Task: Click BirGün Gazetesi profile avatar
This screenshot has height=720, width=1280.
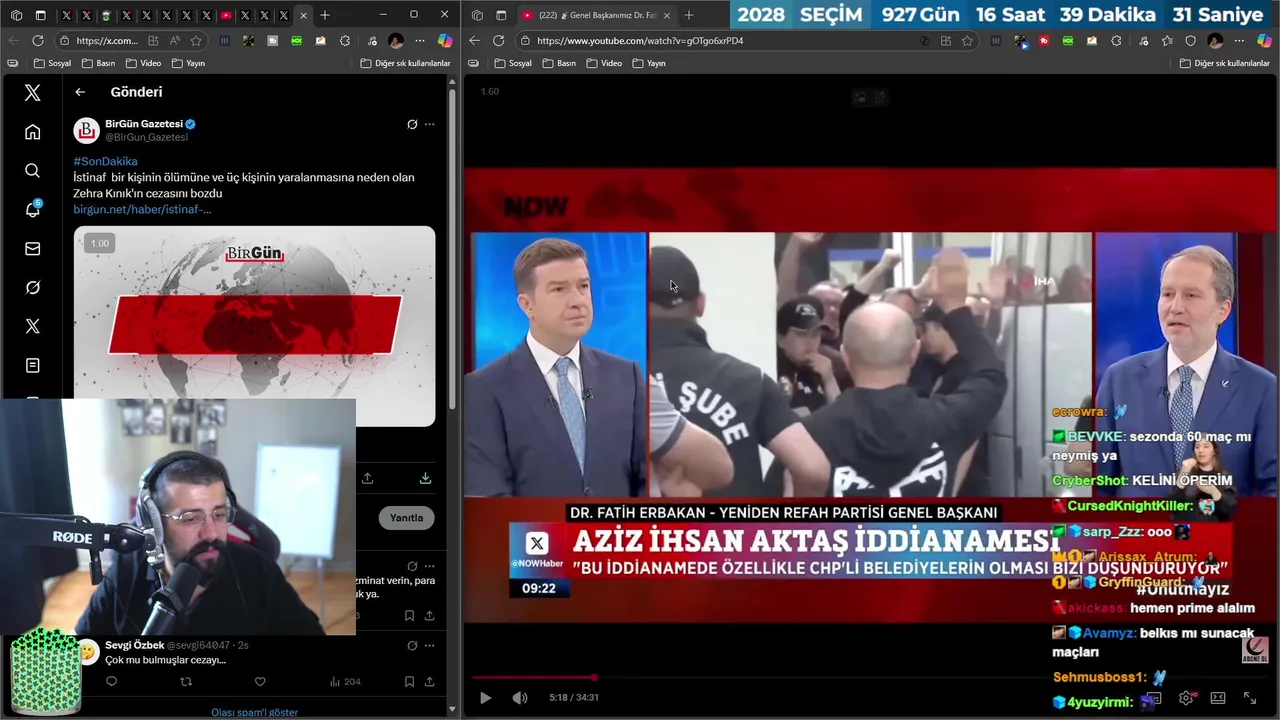Action: pos(87,130)
